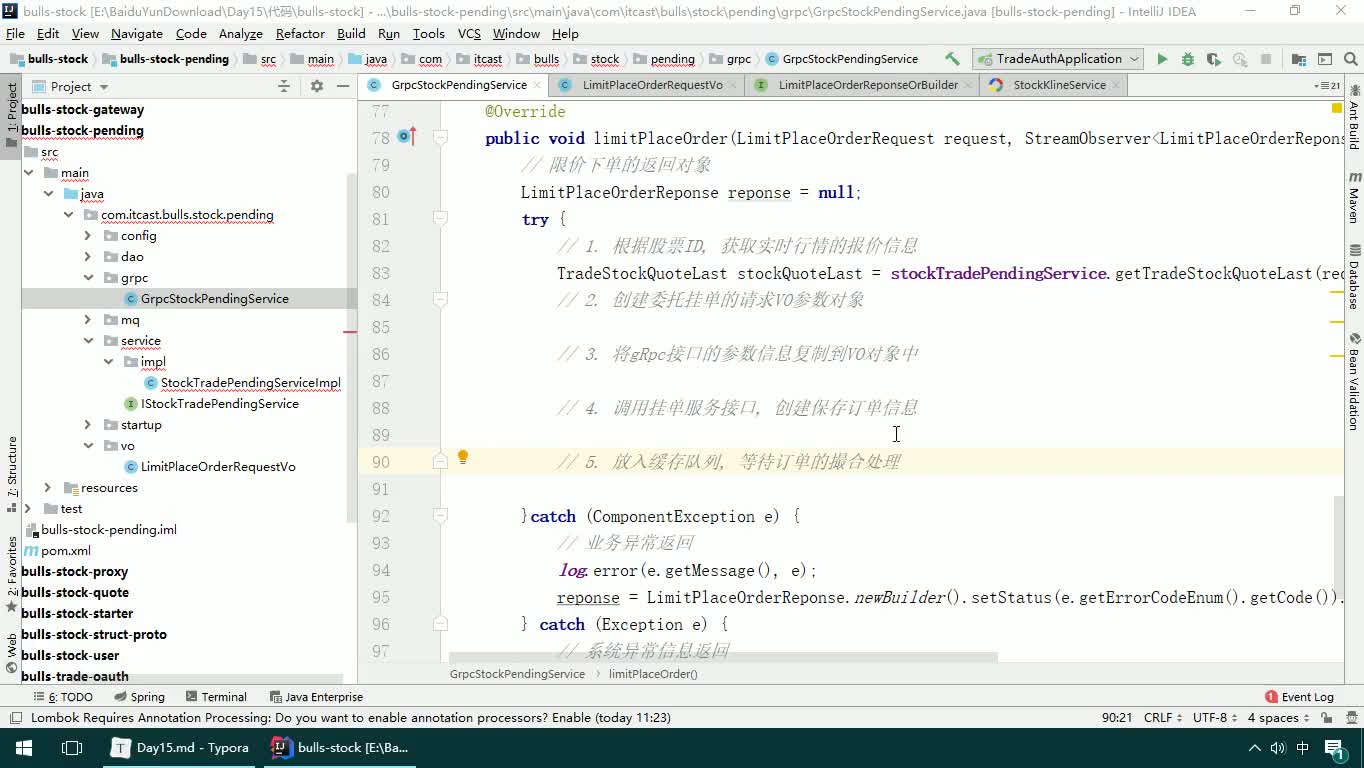Toggle code folding marker at line 78

440,136
